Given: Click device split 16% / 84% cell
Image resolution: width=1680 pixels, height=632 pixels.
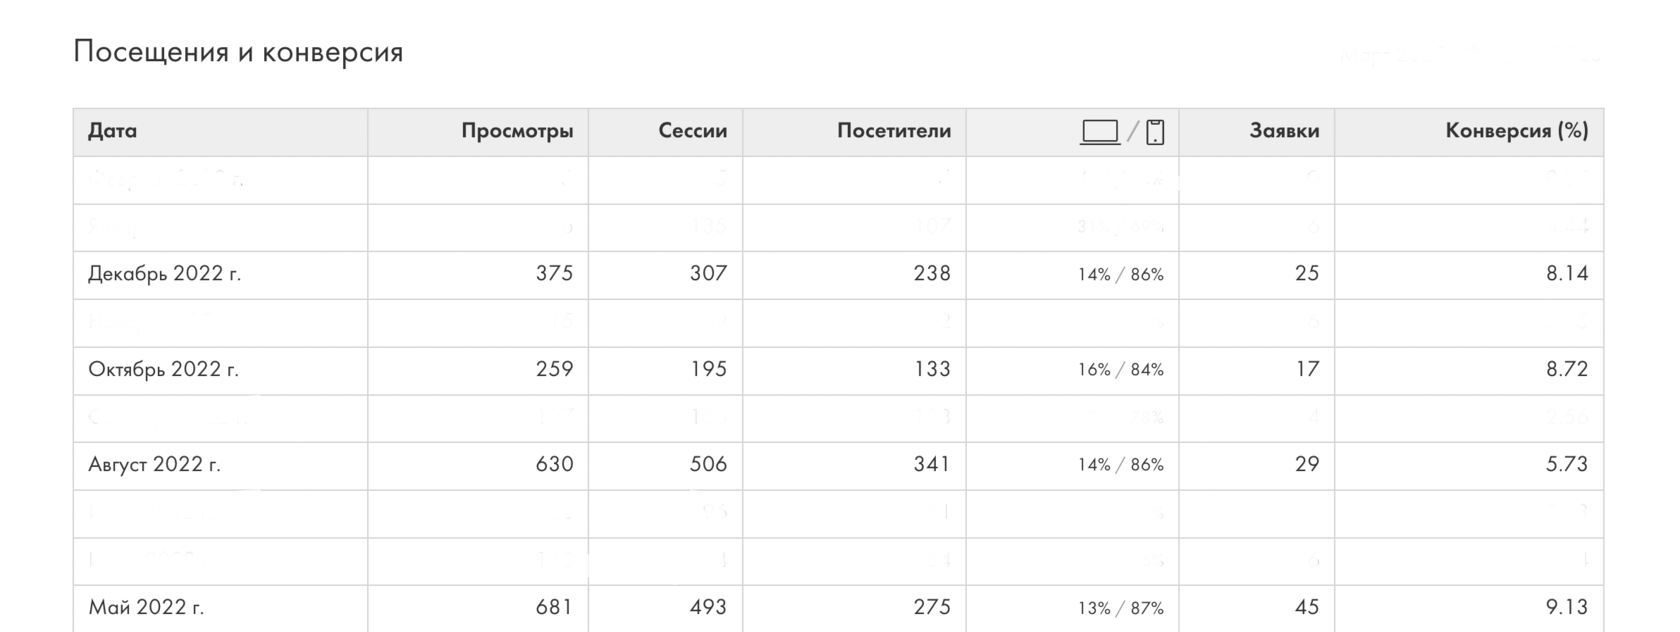Looking at the screenshot, I should point(1120,370).
